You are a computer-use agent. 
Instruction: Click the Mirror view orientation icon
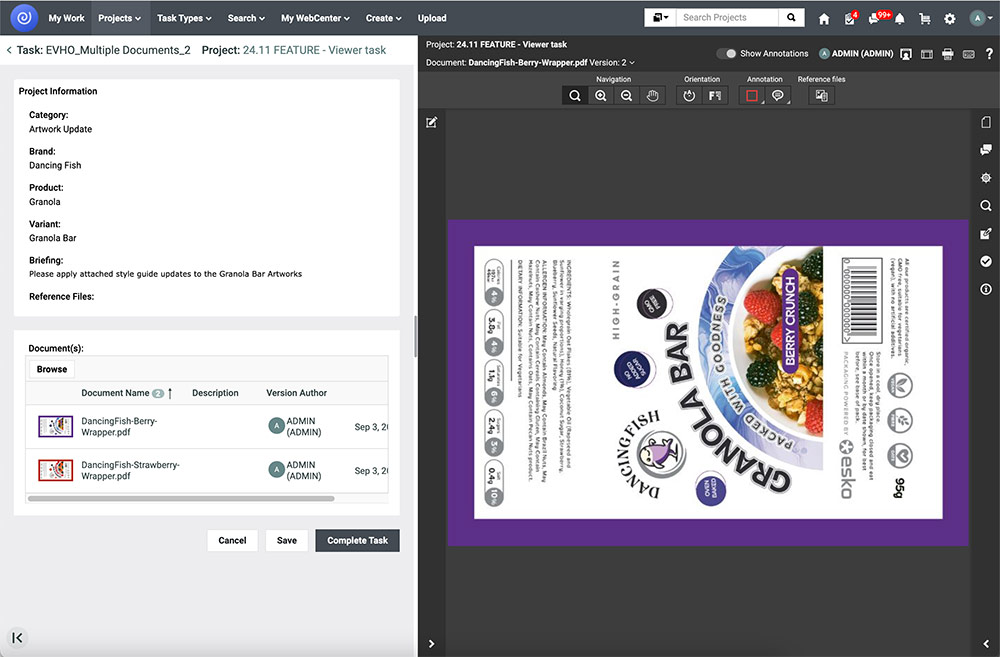[715, 96]
